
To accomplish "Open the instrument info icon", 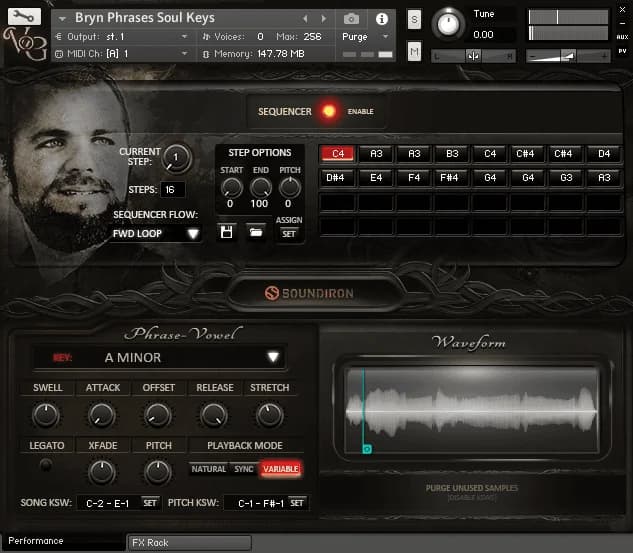I will 381,19.
